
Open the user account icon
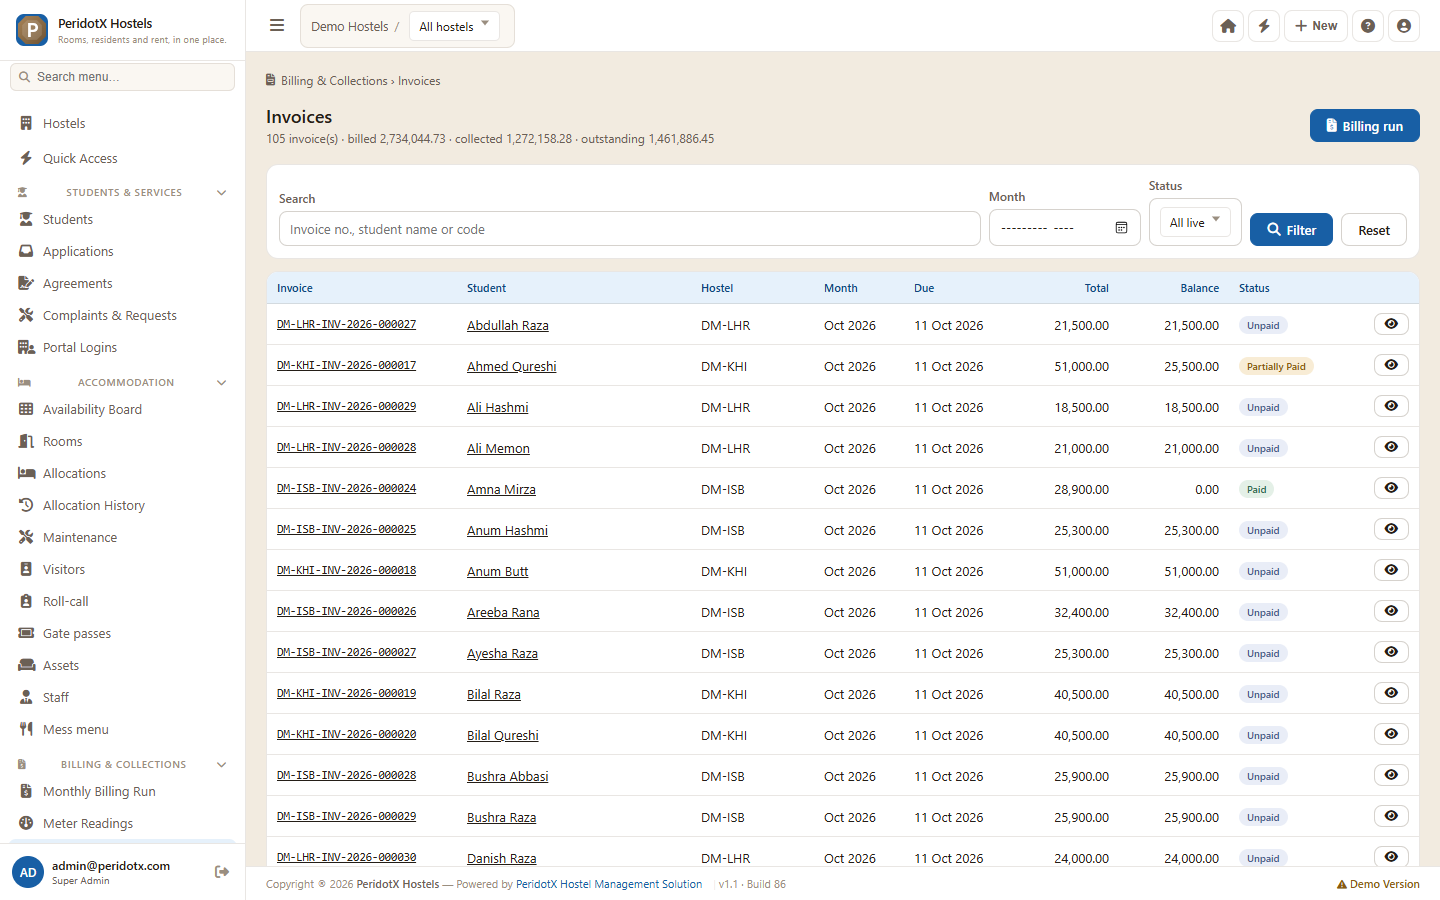(1404, 26)
